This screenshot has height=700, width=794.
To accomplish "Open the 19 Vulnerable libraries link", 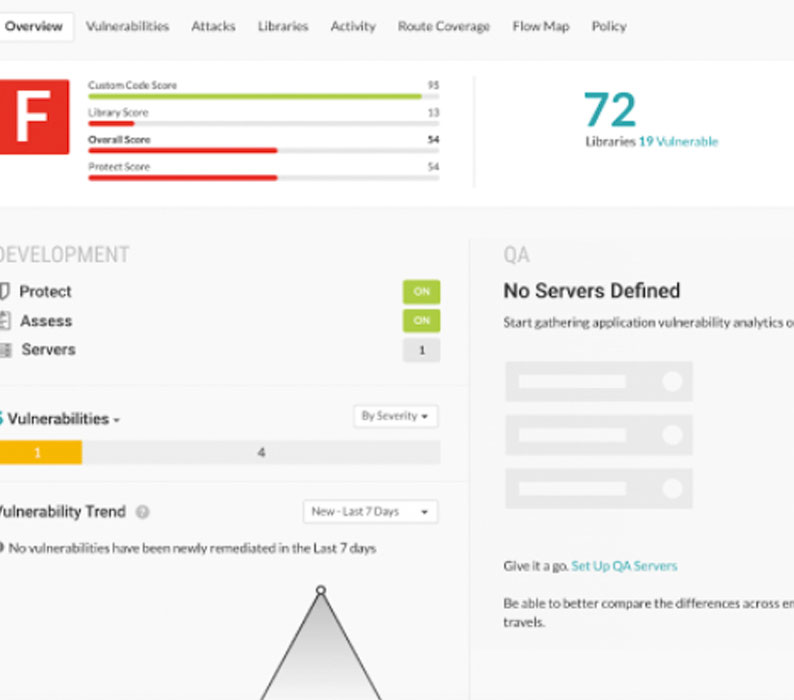I will click(x=678, y=142).
